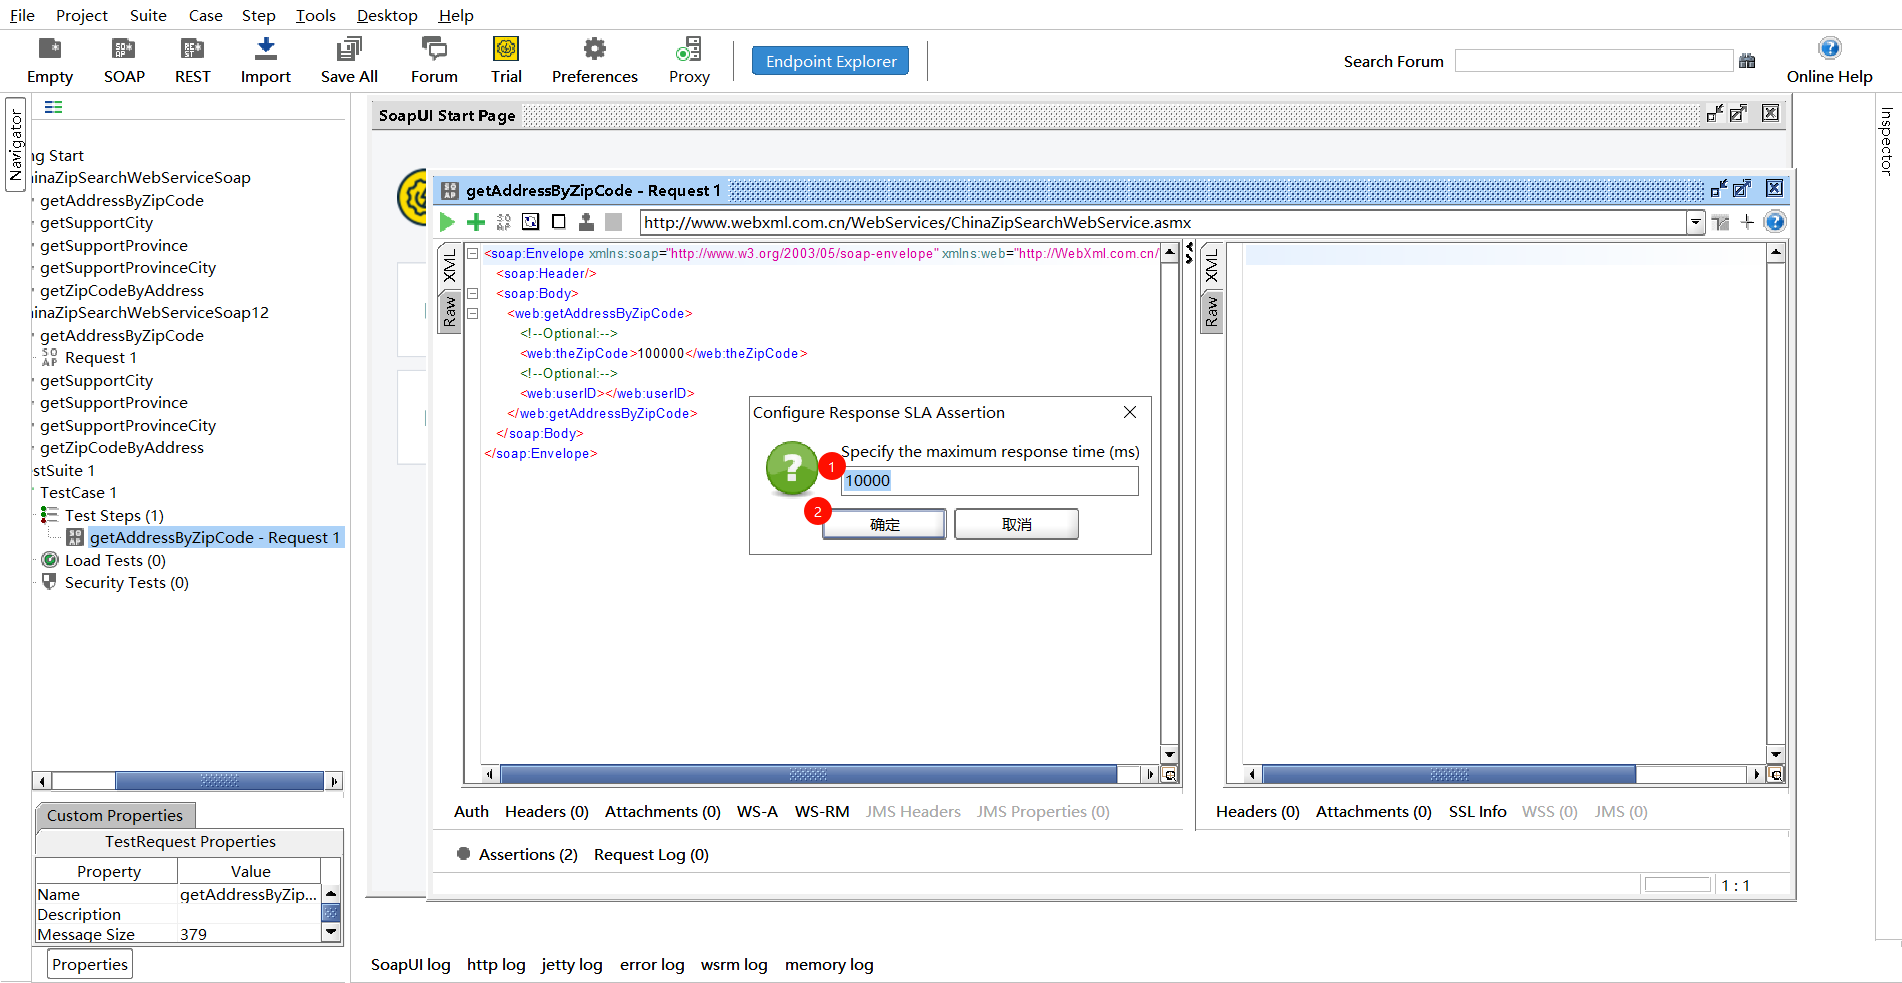
Task: Click the plus icon right of the endpoint URL
Action: [1747, 222]
